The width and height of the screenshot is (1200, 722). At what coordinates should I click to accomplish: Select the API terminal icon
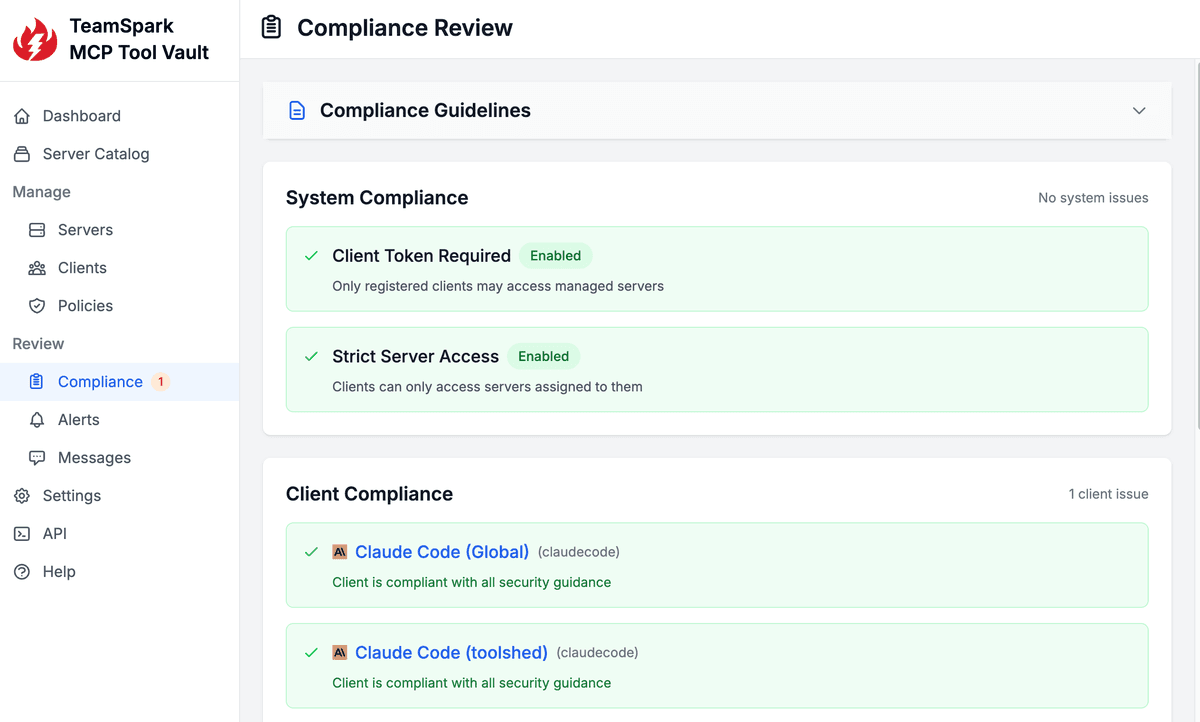point(21,533)
